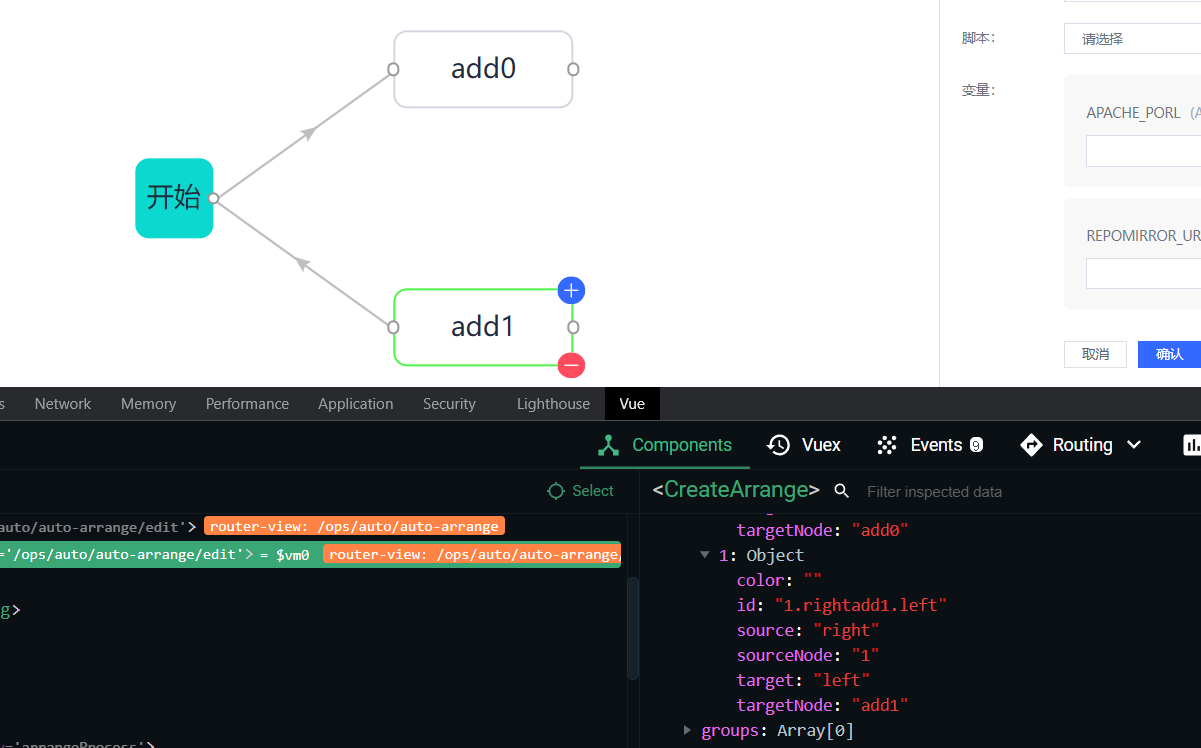This screenshot has height=748, width=1201.
Task: Click the search icon beside CreateArrange
Action: pyautogui.click(x=842, y=491)
